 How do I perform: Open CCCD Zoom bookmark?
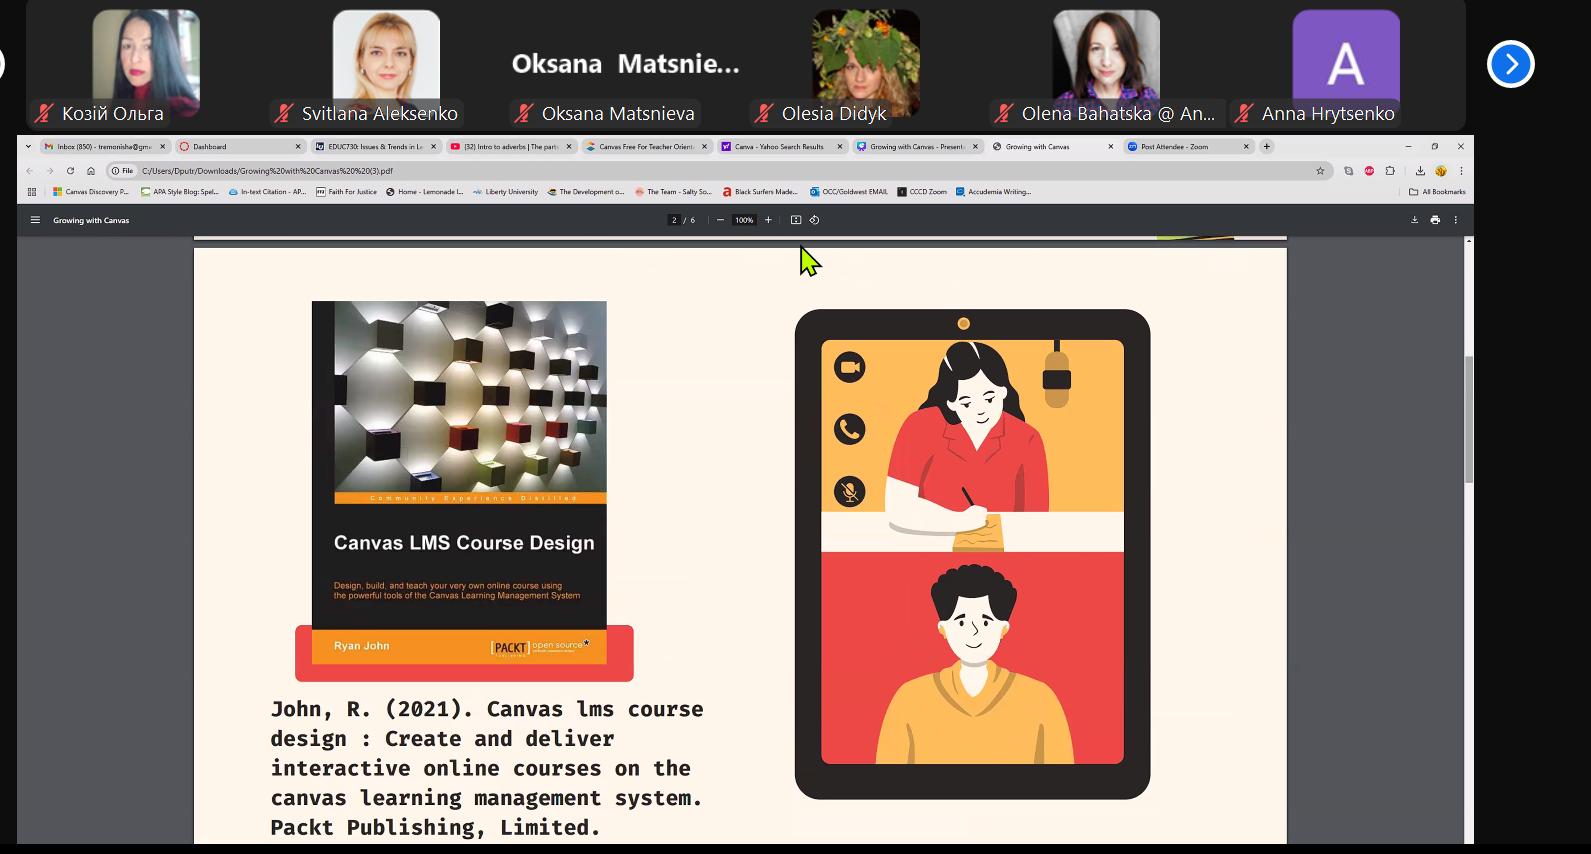pyautogui.click(x=922, y=192)
